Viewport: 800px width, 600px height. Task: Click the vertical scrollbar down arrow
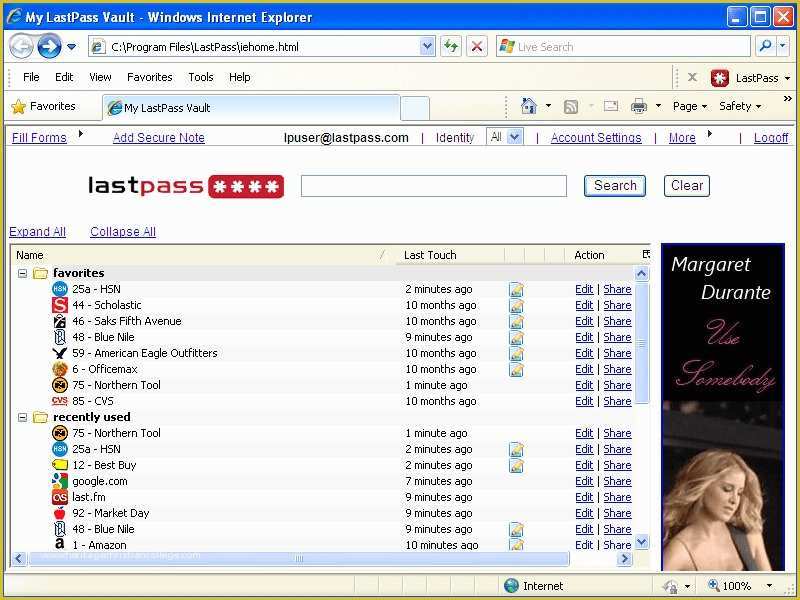pyautogui.click(x=642, y=542)
